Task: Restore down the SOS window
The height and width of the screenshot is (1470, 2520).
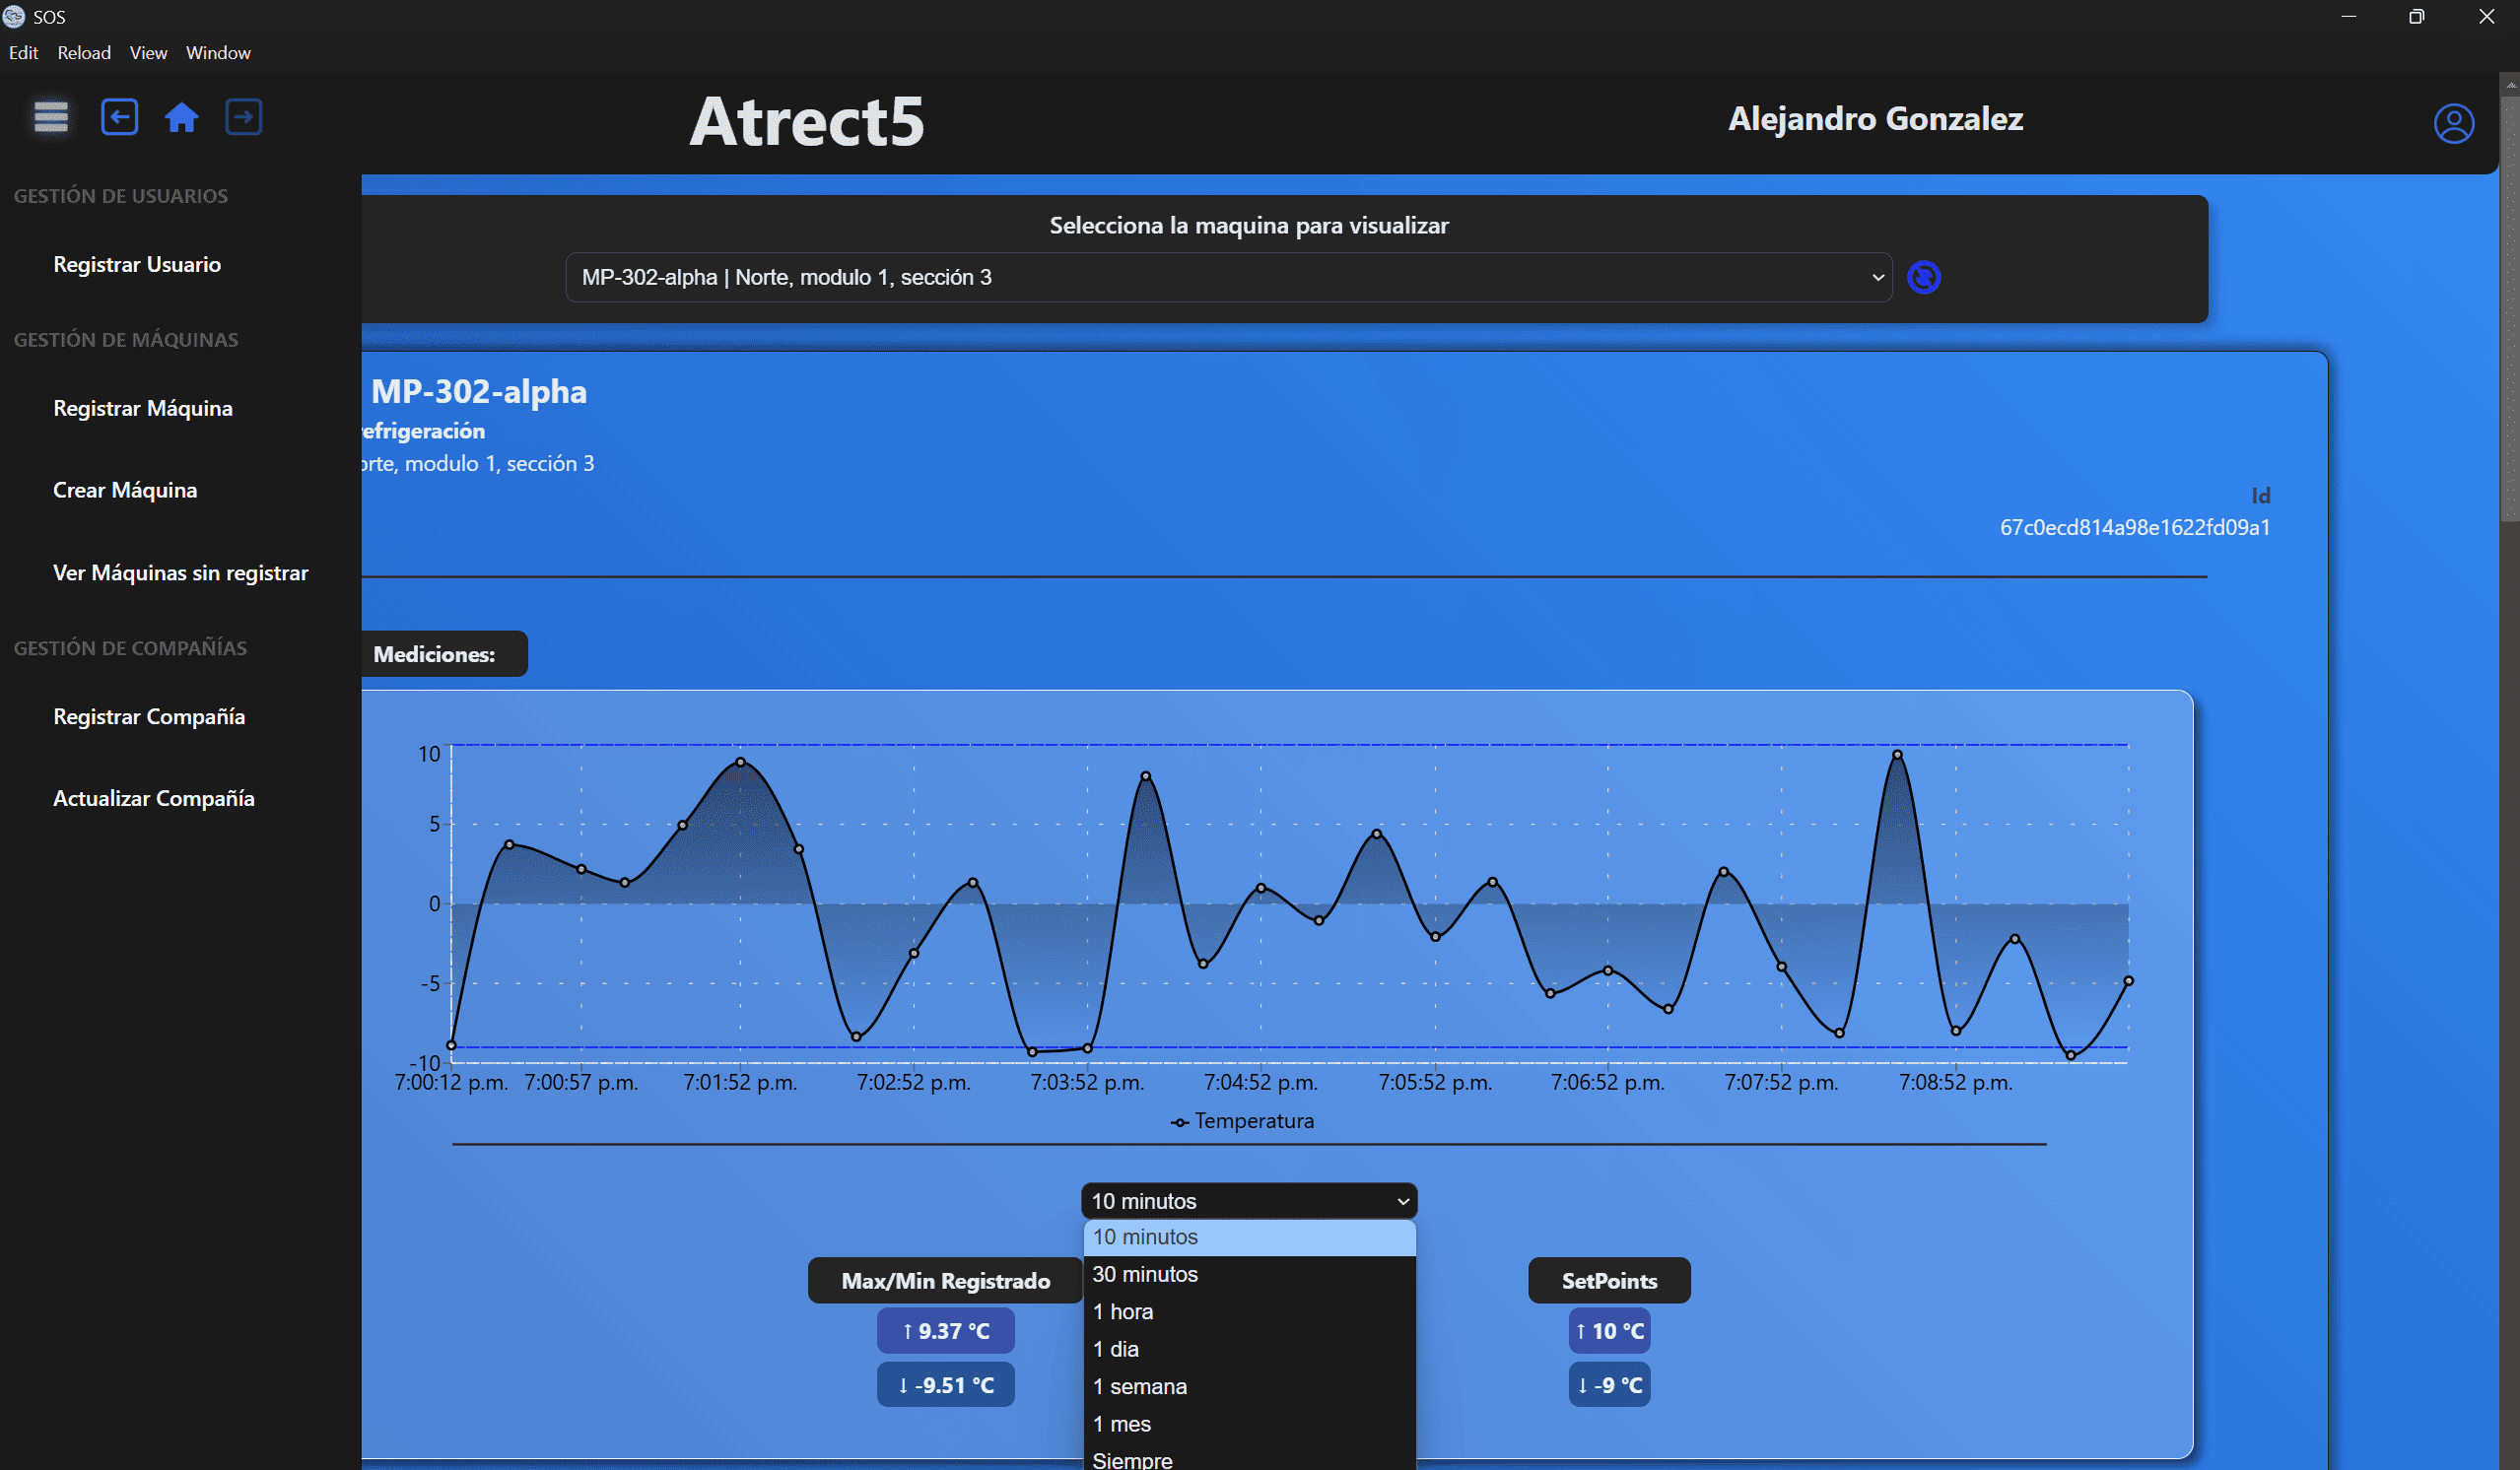Action: click(x=2417, y=16)
